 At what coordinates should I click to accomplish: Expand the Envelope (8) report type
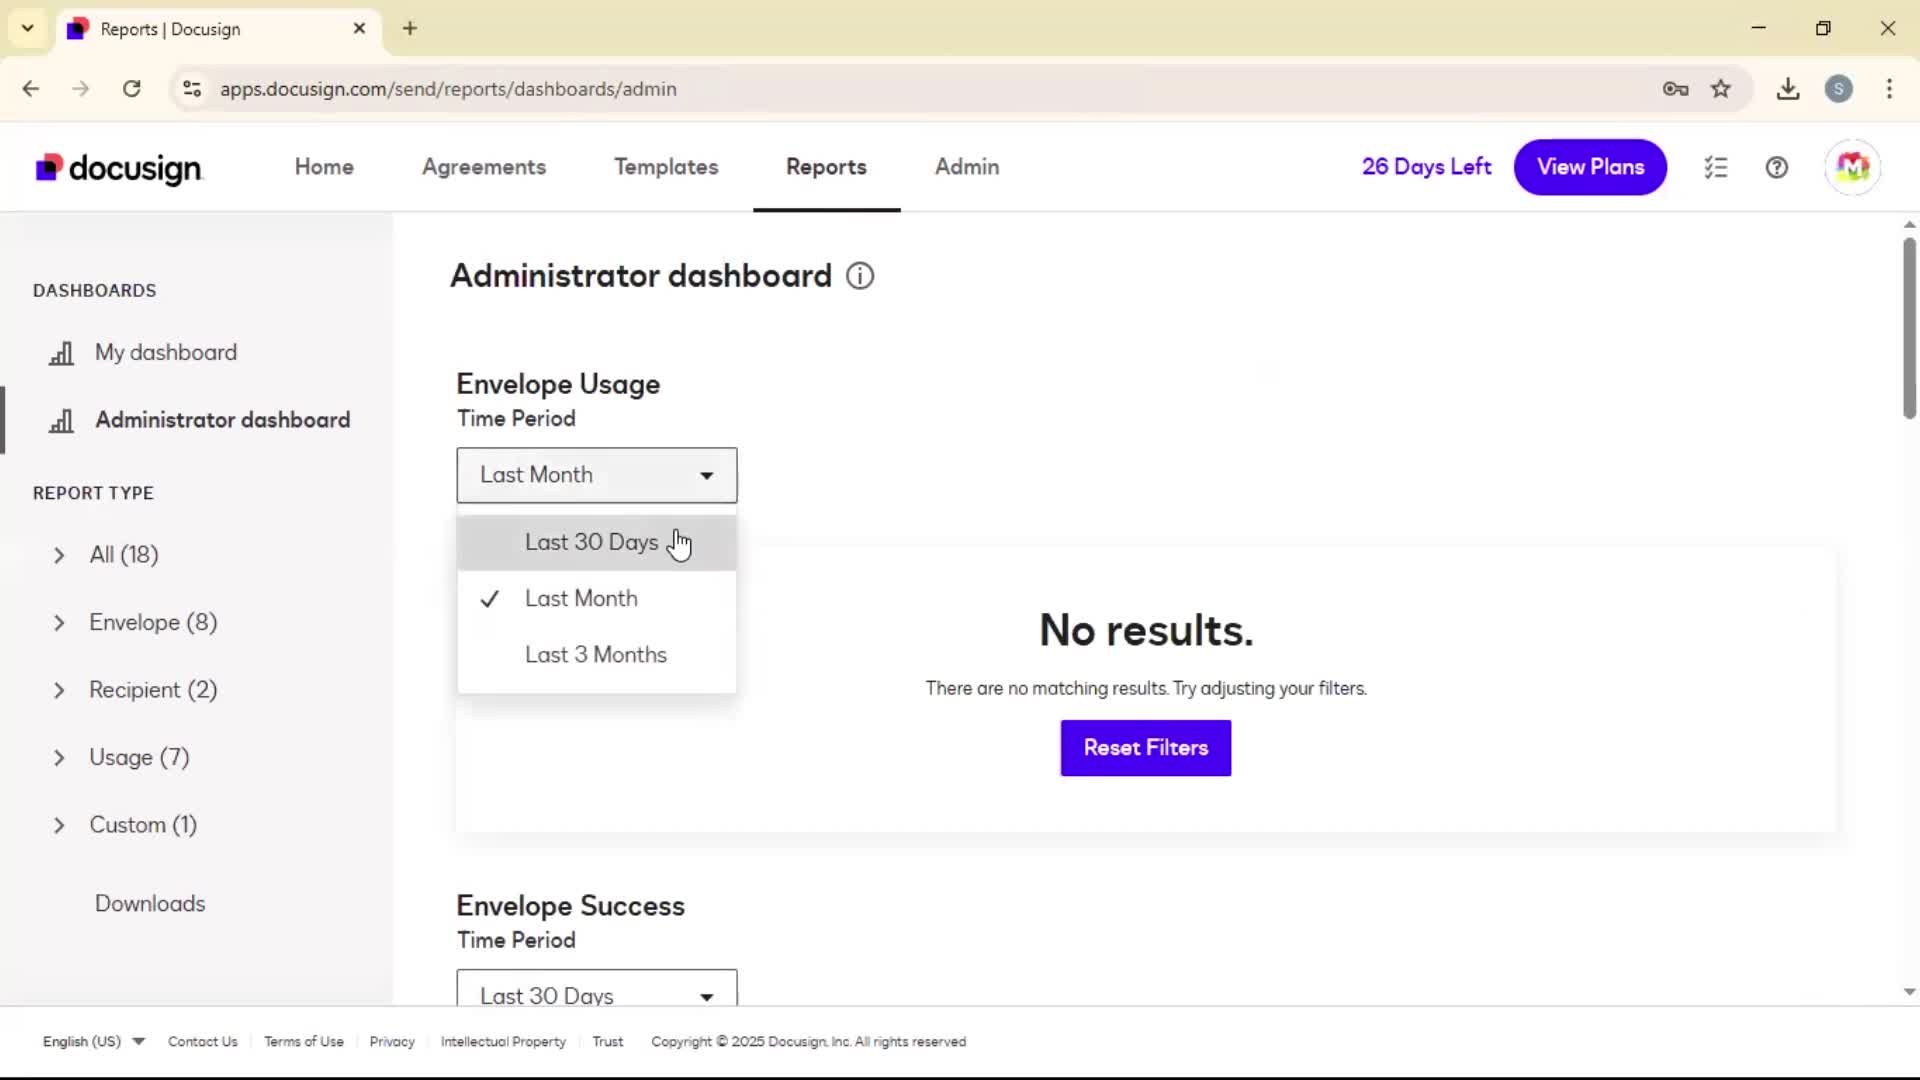click(59, 623)
